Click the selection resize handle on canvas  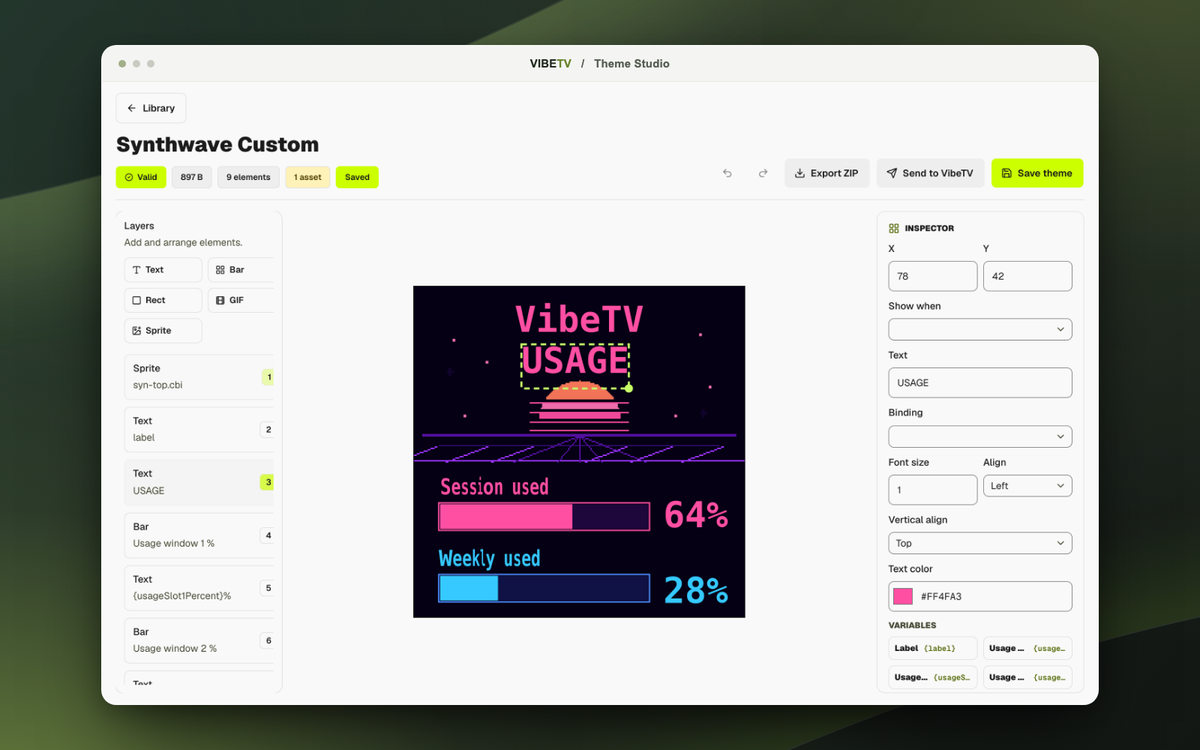pyautogui.click(x=629, y=388)
